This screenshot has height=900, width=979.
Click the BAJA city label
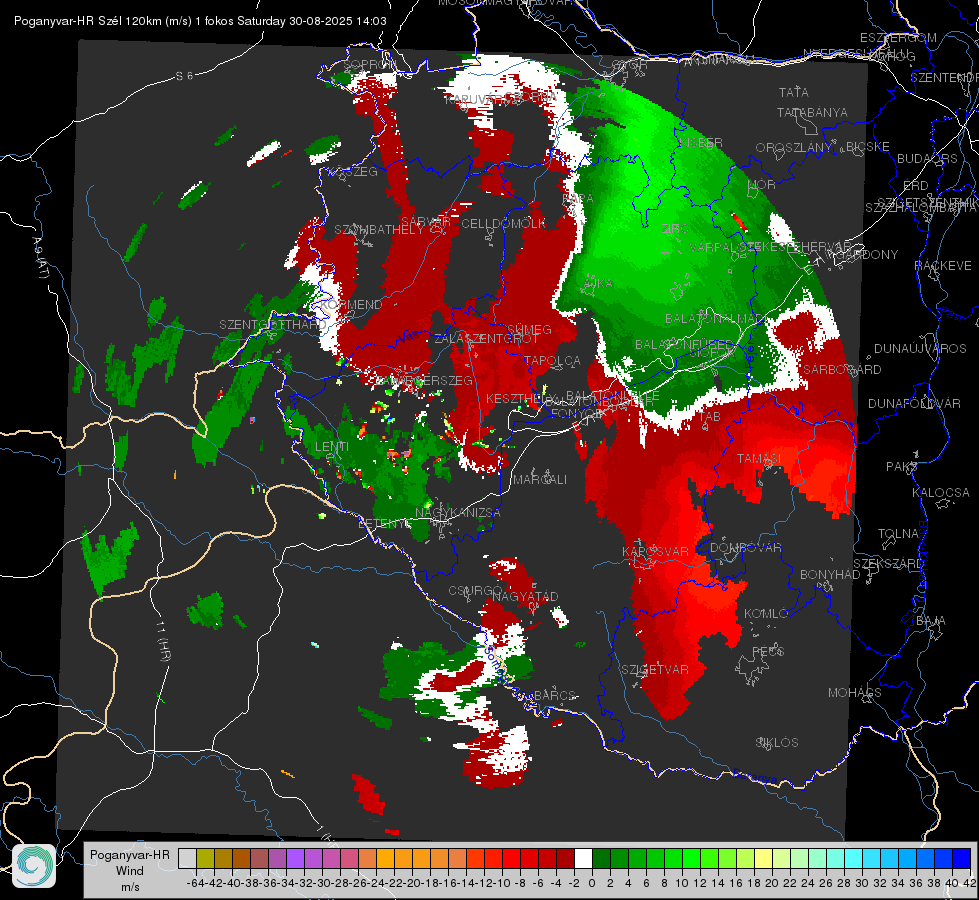pos(931,621)
